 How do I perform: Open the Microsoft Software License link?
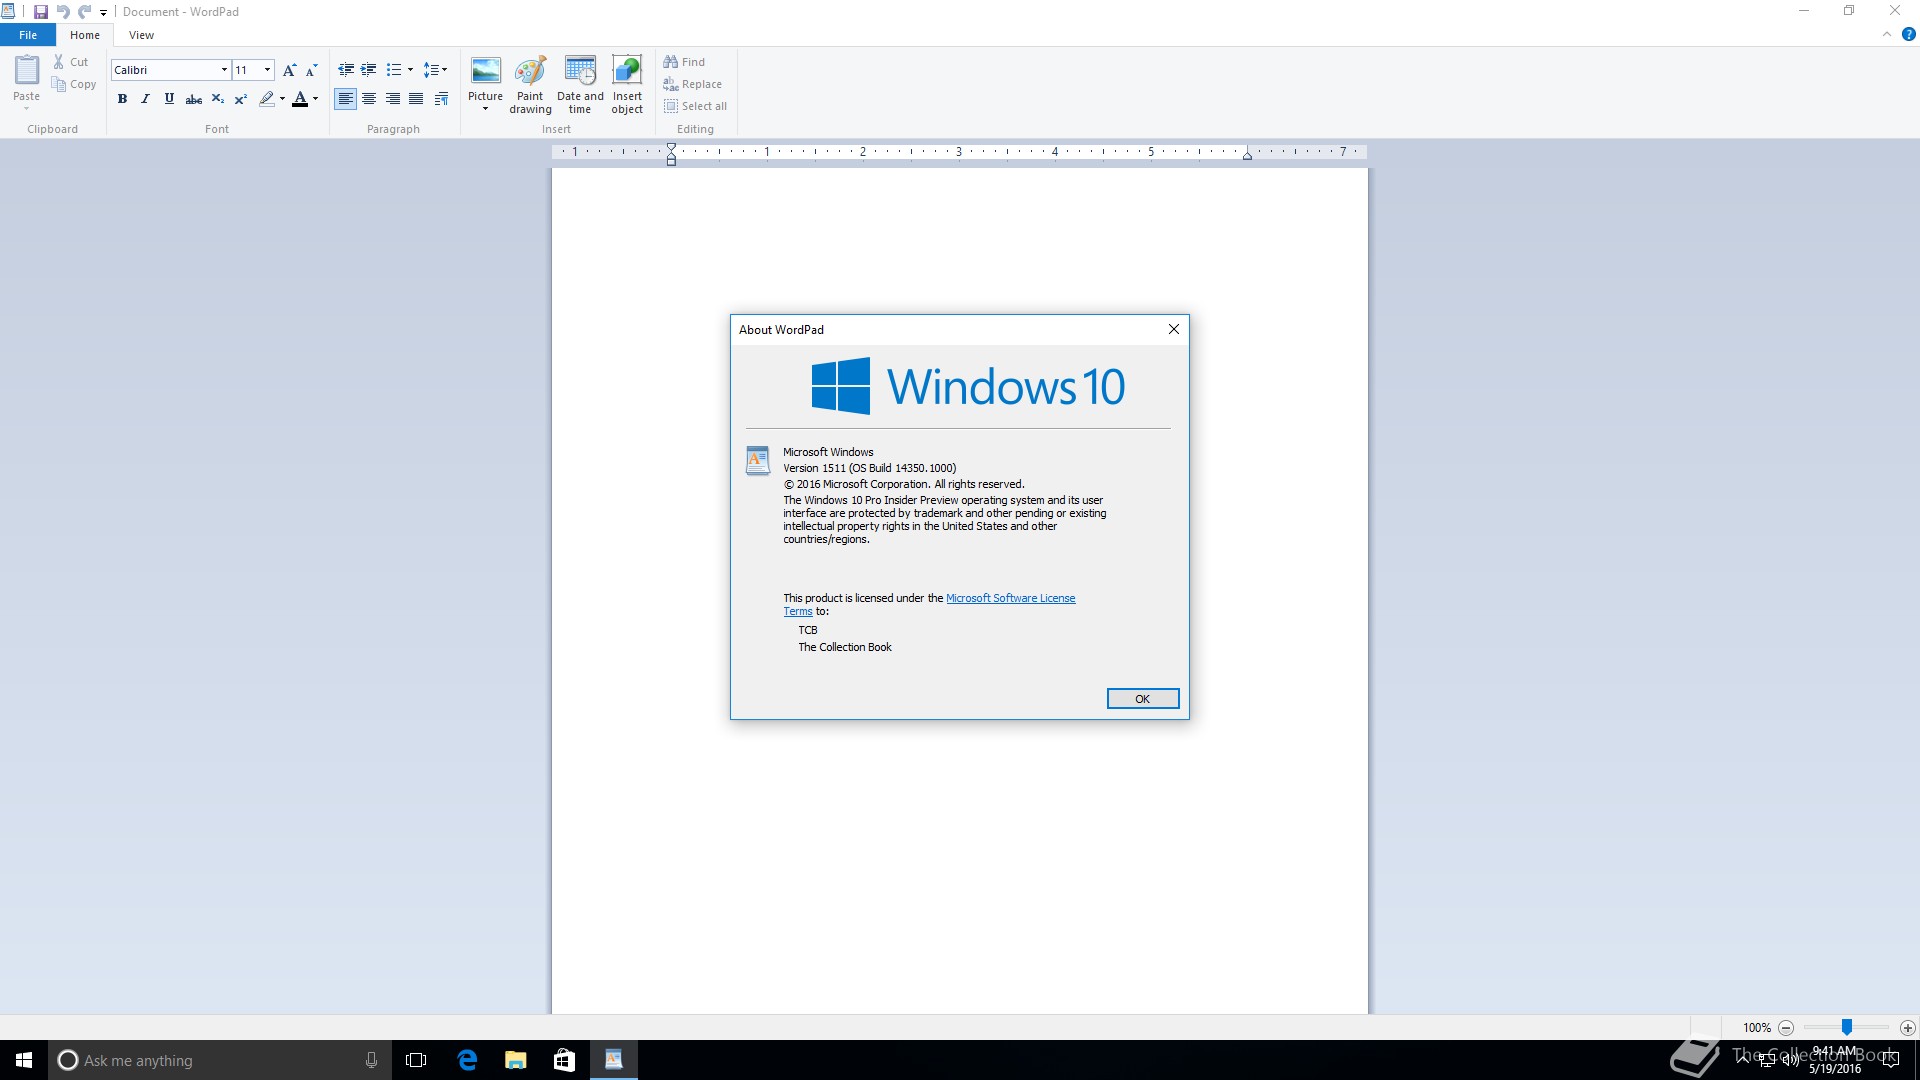tap(1010, 598)
